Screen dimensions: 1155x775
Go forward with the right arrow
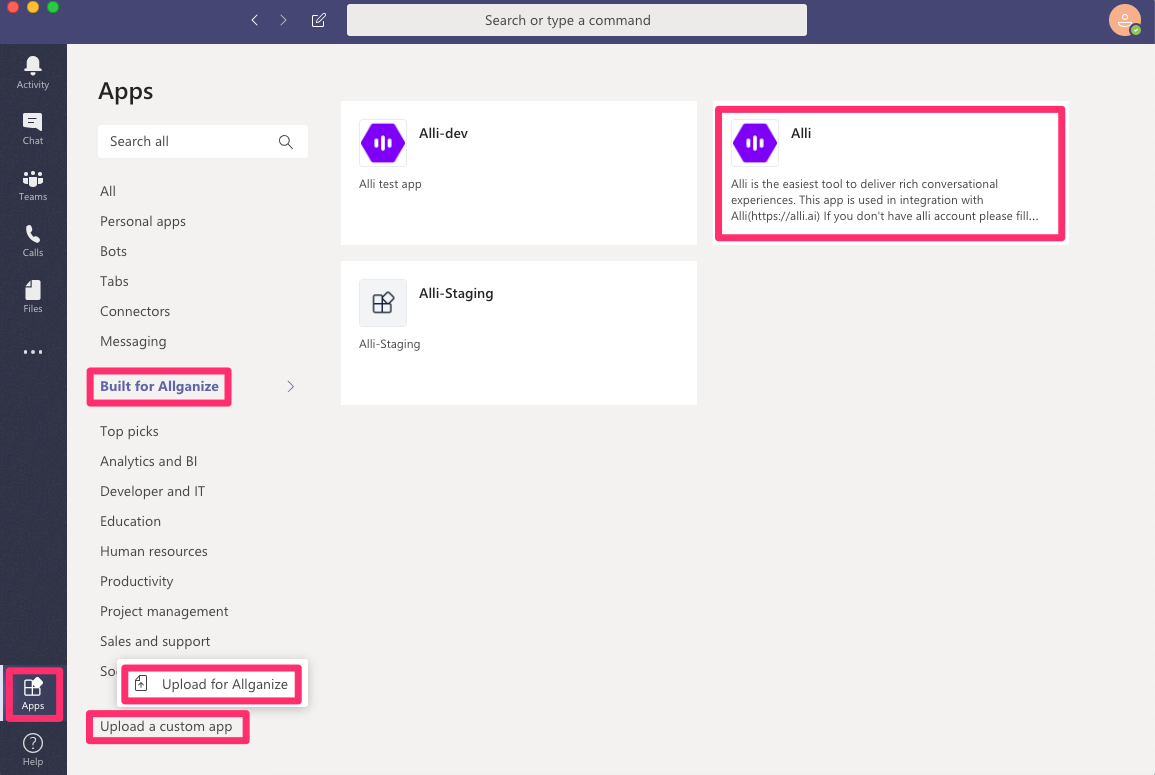(x=284, y=21)
